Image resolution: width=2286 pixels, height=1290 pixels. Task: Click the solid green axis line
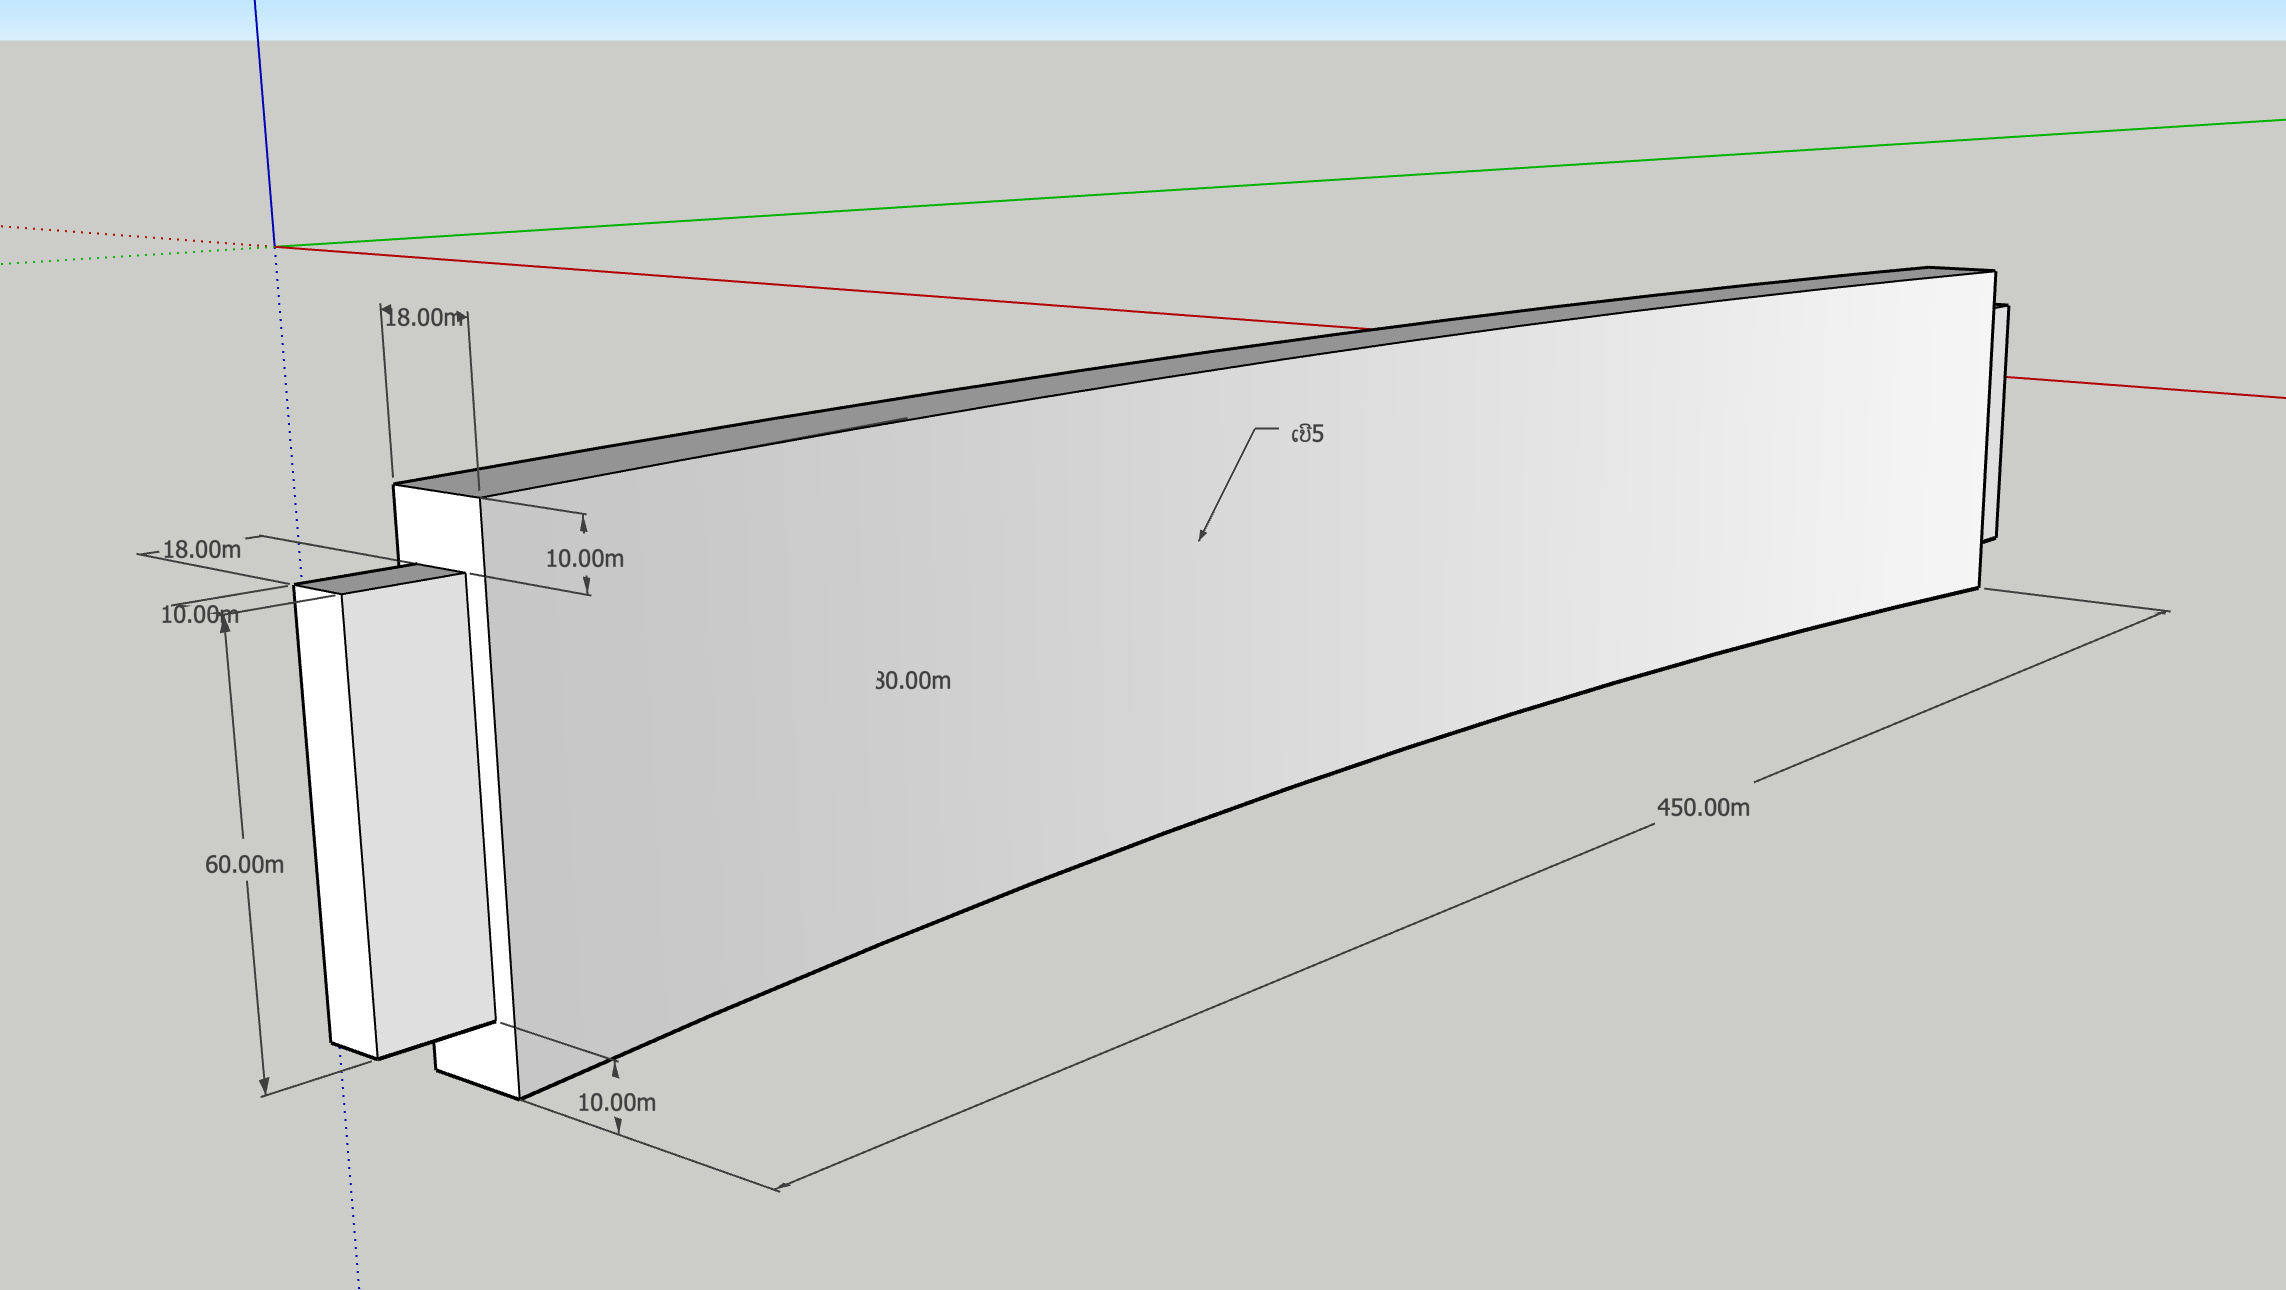pyautogui.click(x=1200, y=187)
